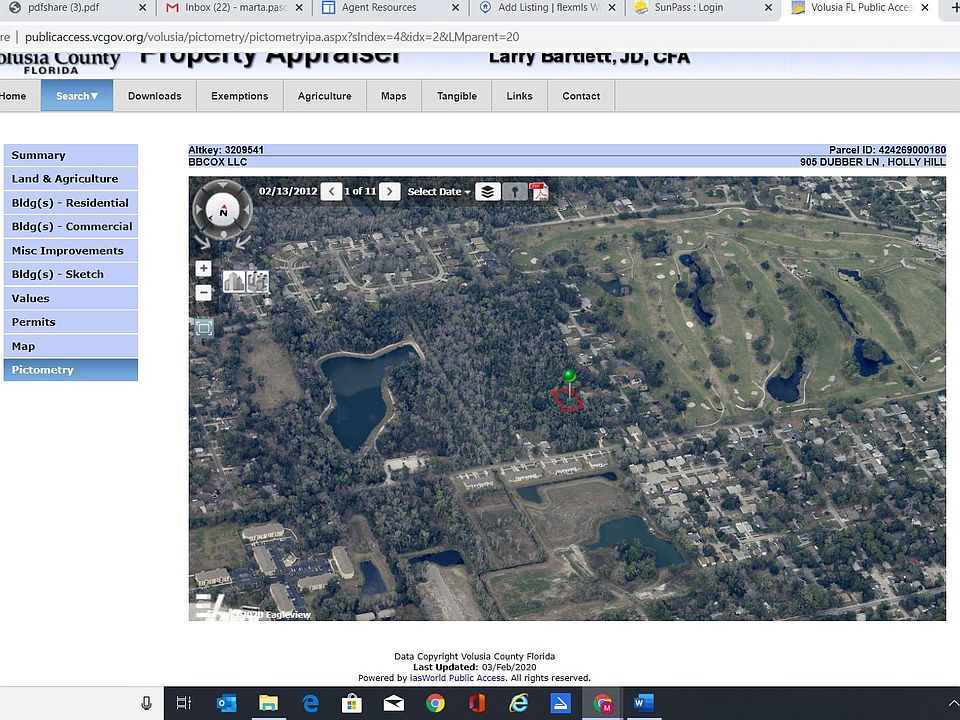The width and height of the screenshot is (960, 720).
Task: Toggle full-extent view of the map
Action: click(204, 328)
